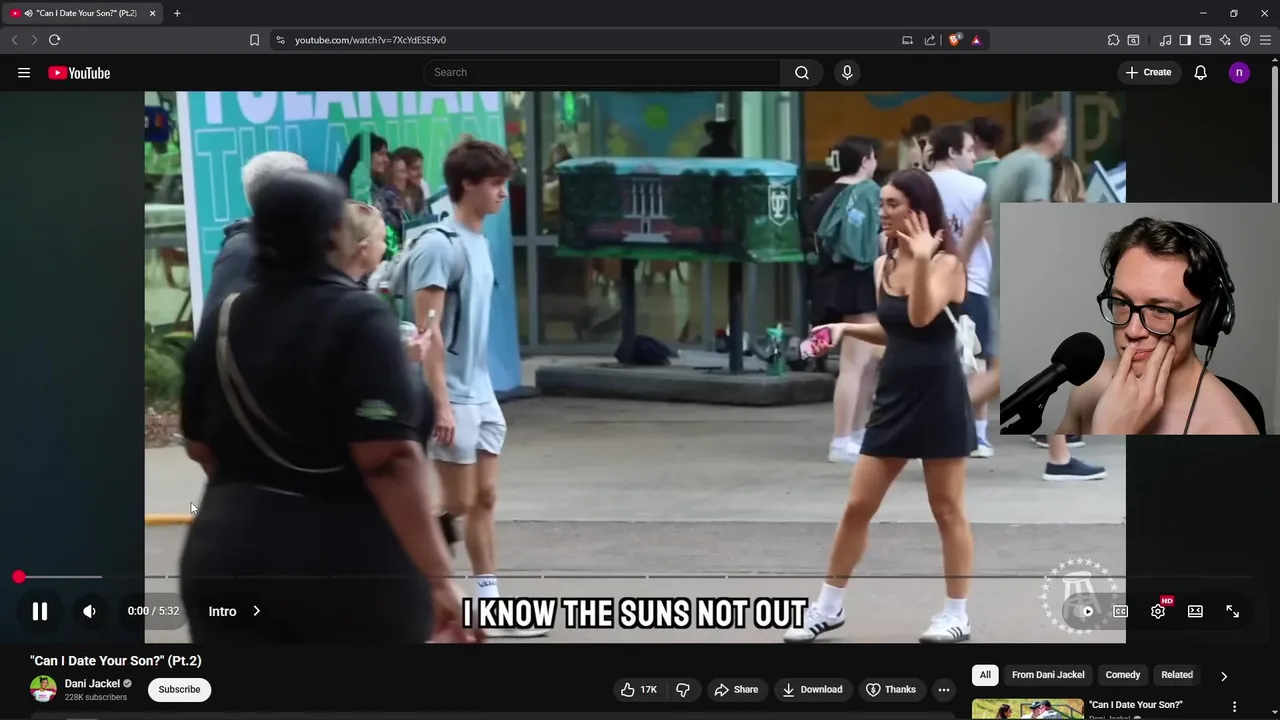
Task: Select the "Can I Date Your Son?" browser tab
Action: click(83, 13)
